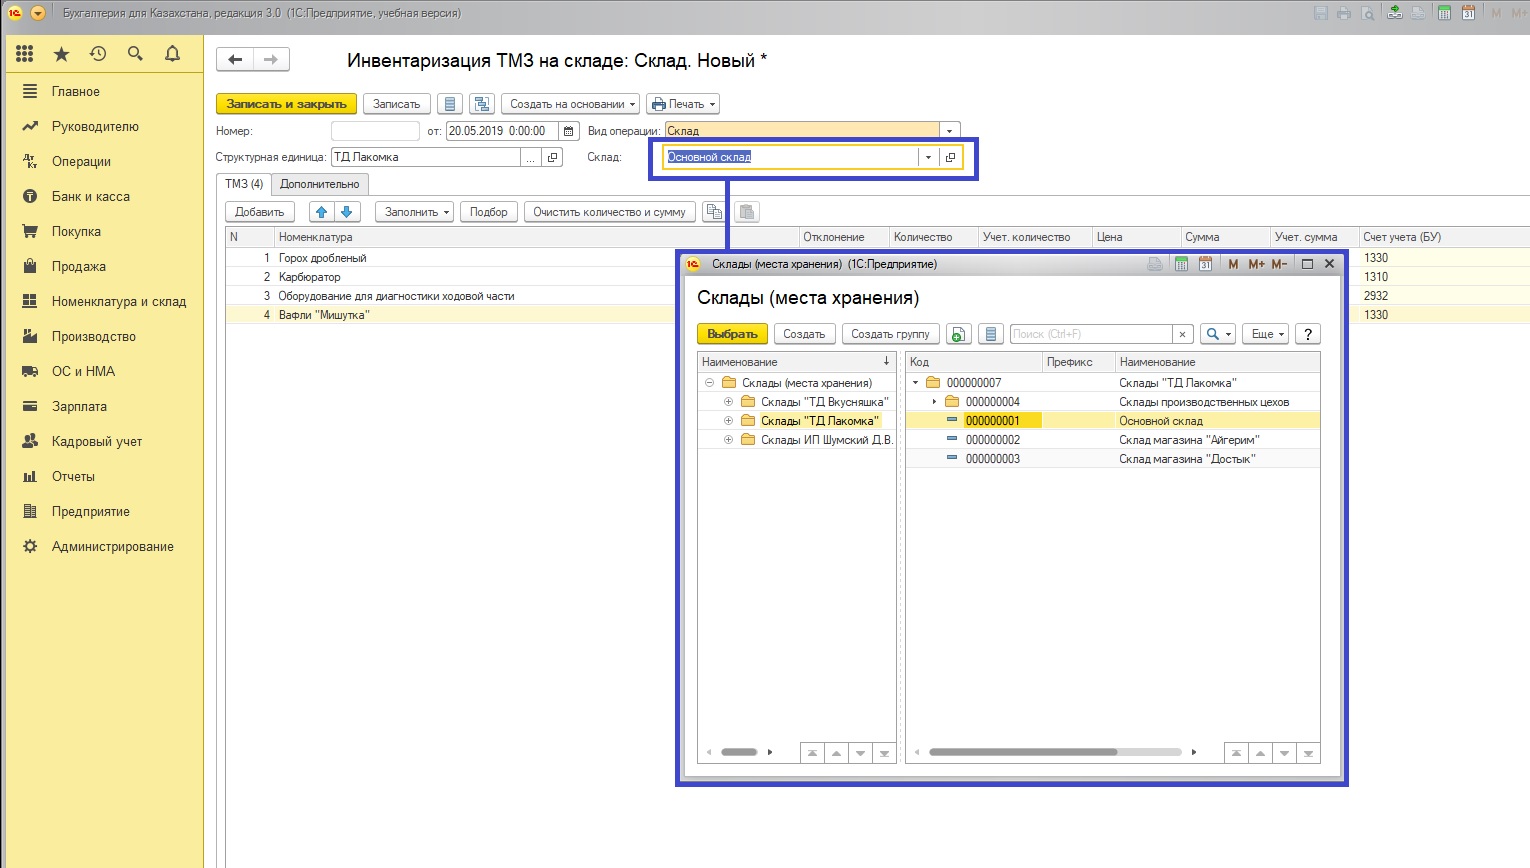Click the Подбор button
The image size is (1530, 868).
(x=489, y=212)
